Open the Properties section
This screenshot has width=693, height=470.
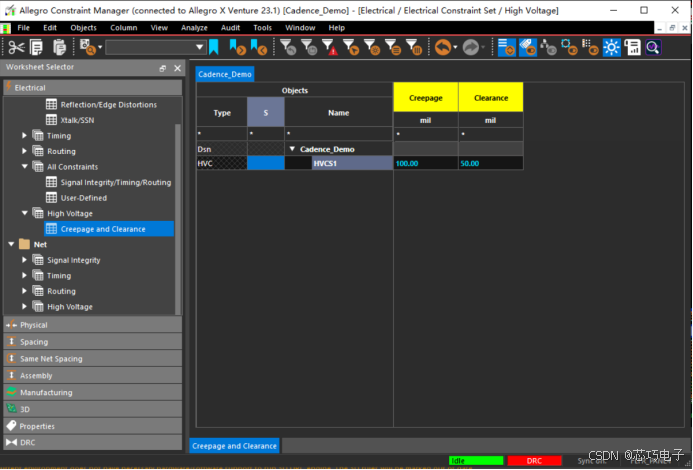[x=93, y=426]
